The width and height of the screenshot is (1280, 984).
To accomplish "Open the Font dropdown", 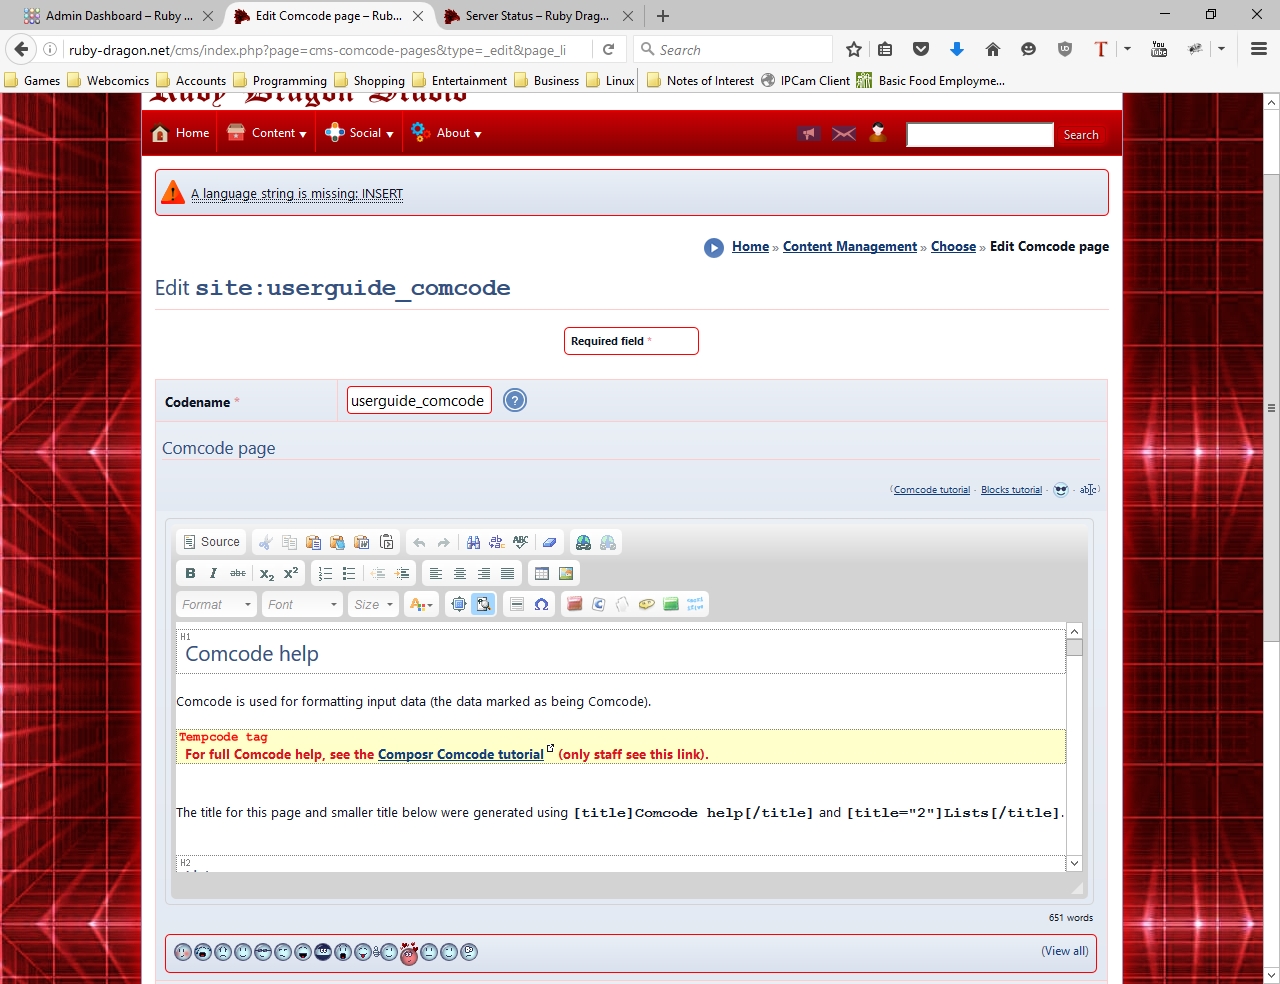I will 302,604.
